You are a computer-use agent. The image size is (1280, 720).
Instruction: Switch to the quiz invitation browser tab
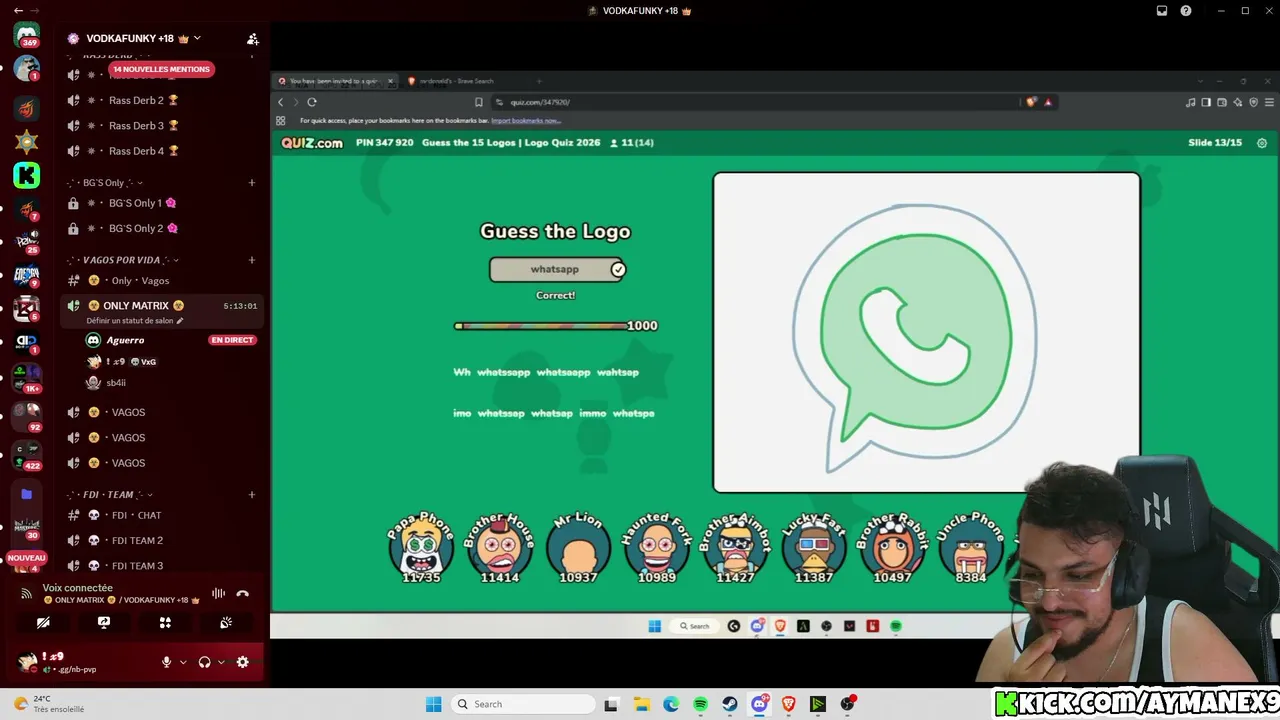point(335,81)
